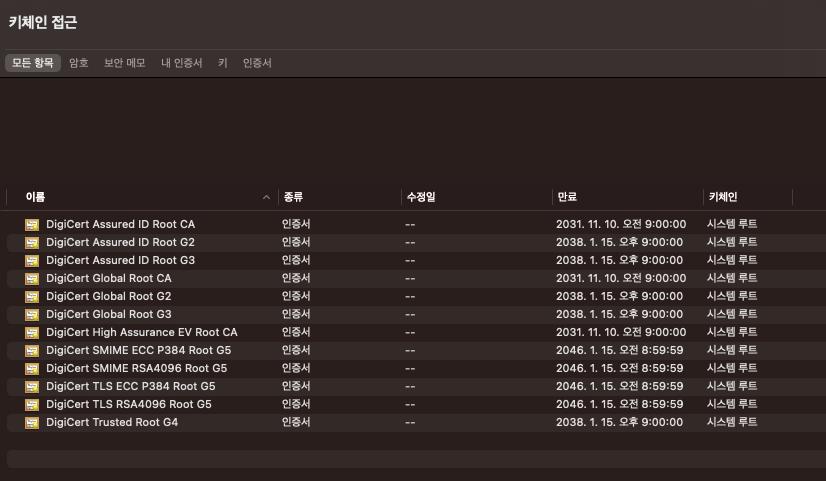Click the DigiCert Global Root G2 certificate icon
The image size is (826, 481).
click(x=32, y=297)
